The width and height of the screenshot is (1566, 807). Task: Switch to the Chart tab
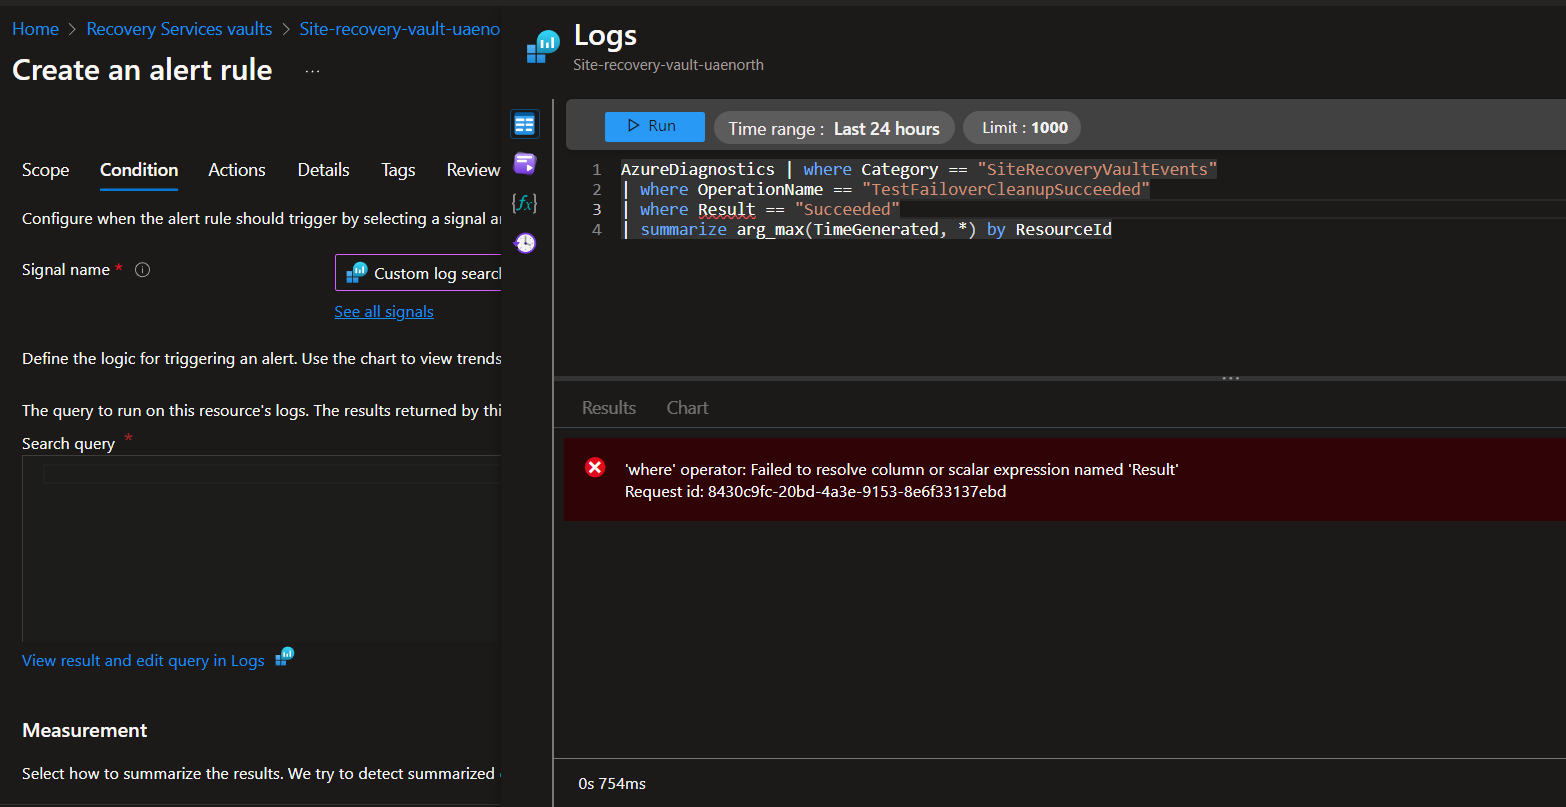pos(686,407)
